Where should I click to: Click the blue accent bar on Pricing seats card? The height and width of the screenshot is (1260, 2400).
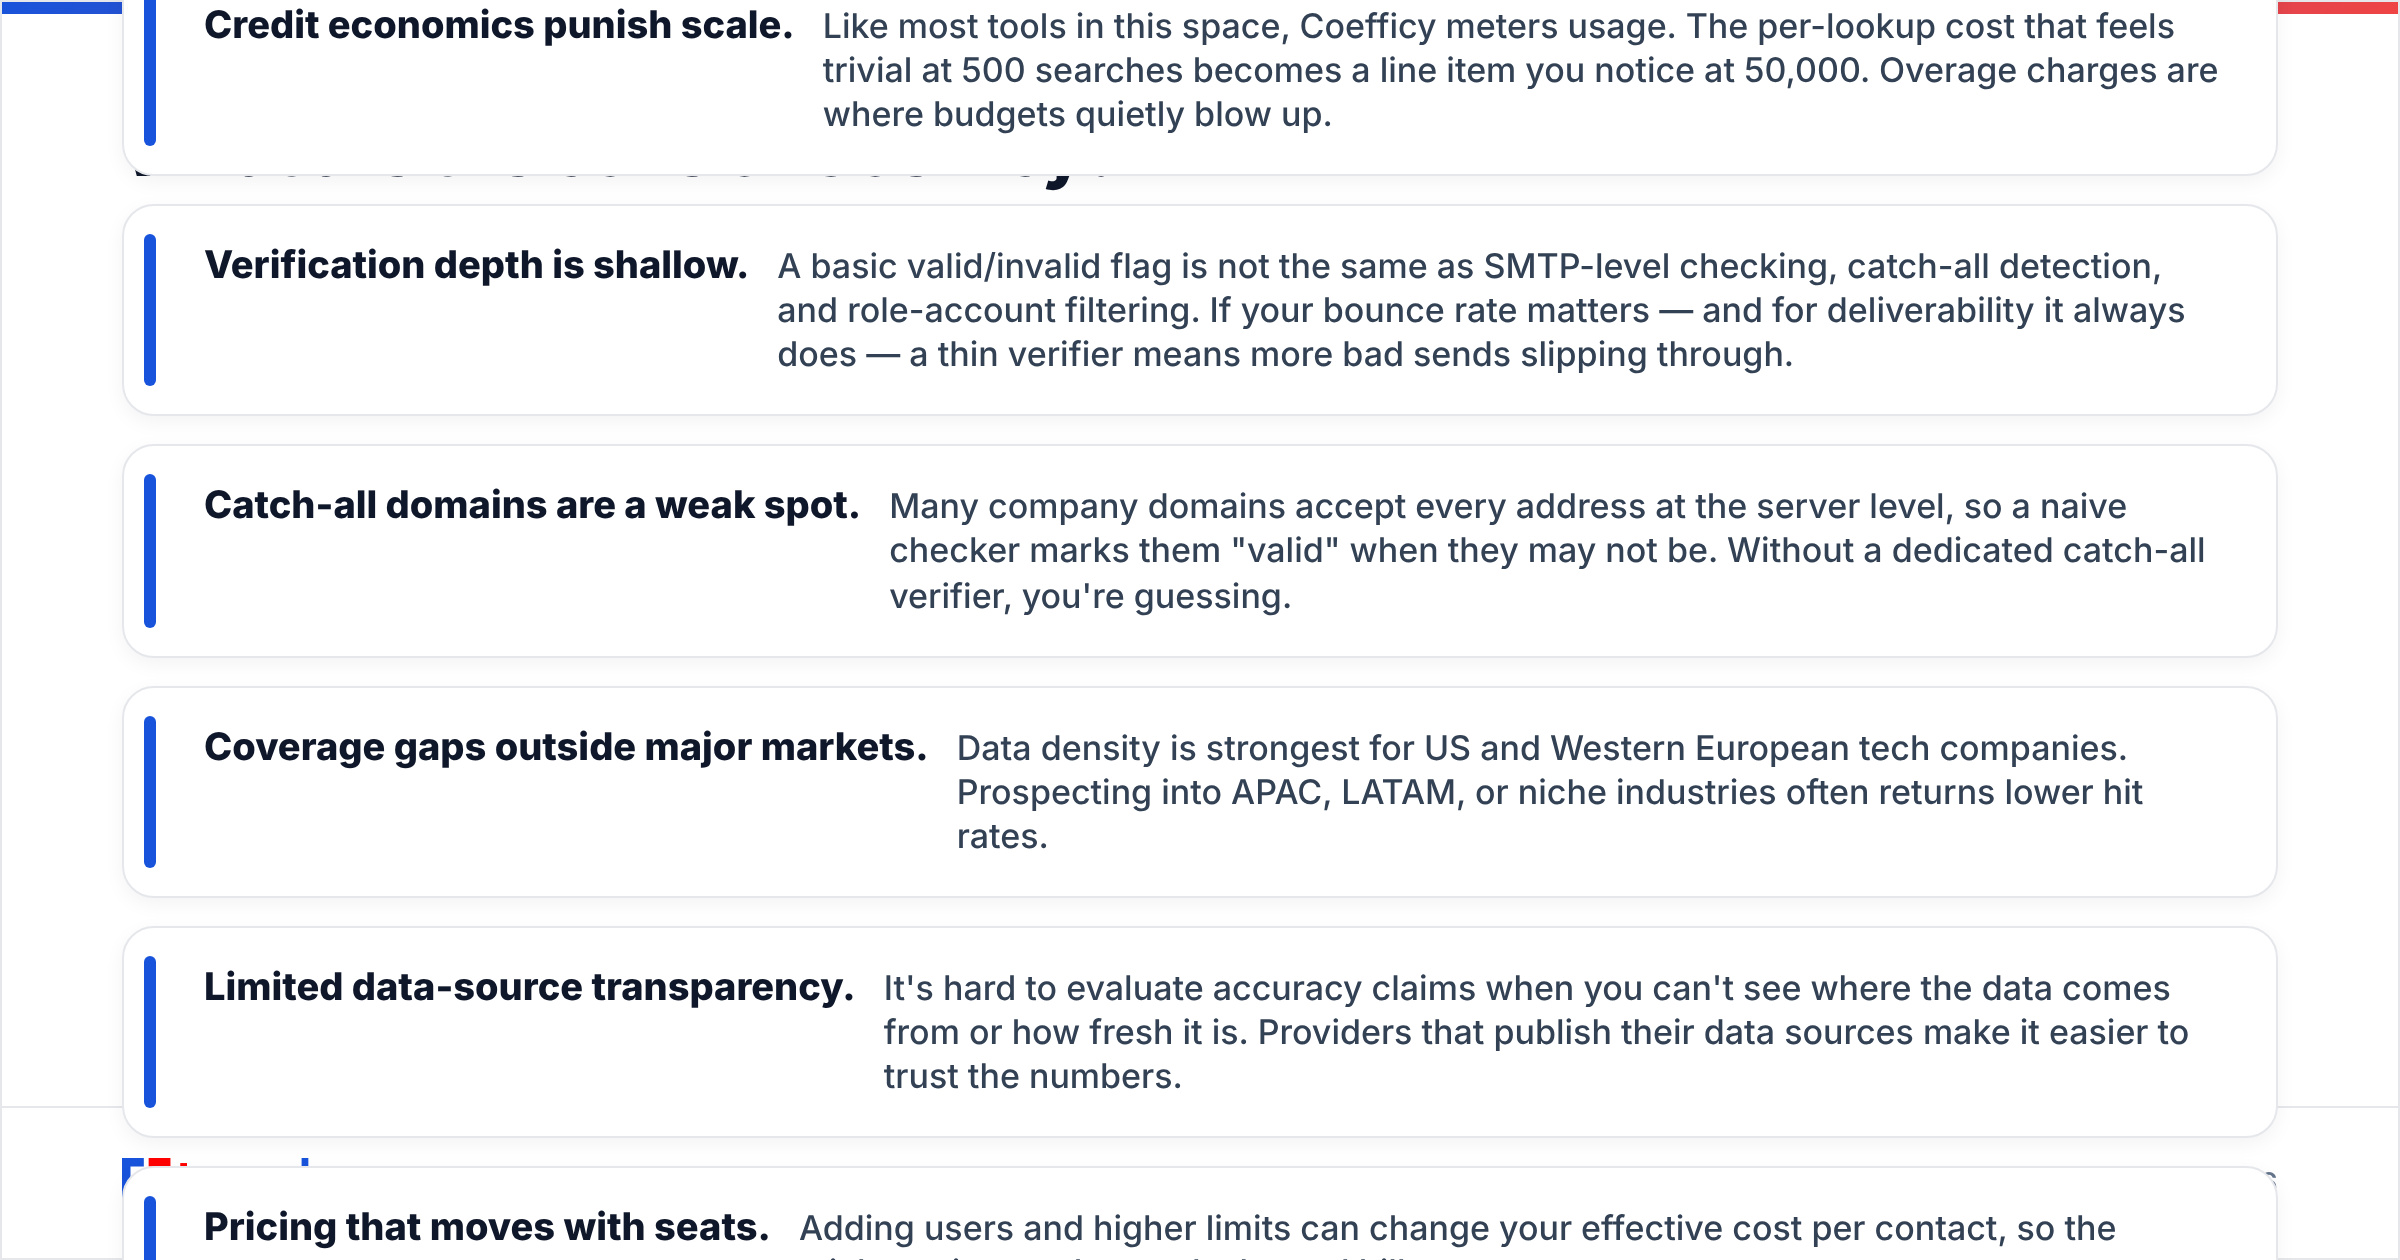click(150, 1228)
